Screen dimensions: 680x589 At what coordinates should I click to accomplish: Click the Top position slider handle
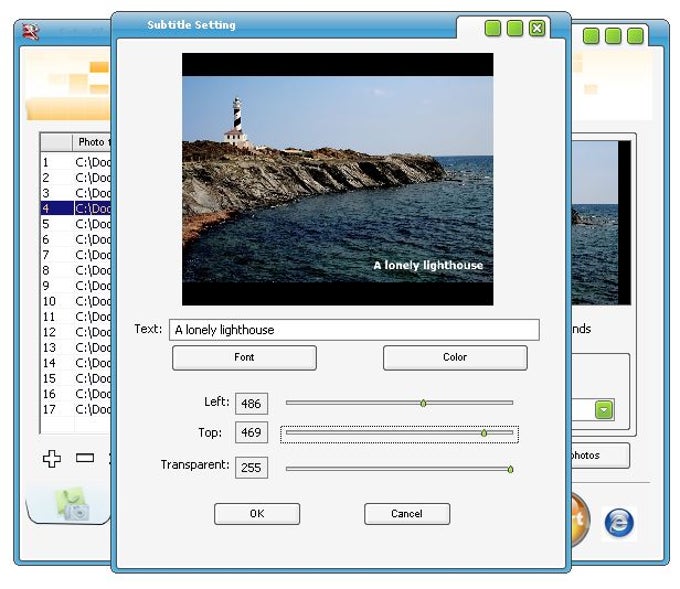pyautogui.click(x=484, y=433)
